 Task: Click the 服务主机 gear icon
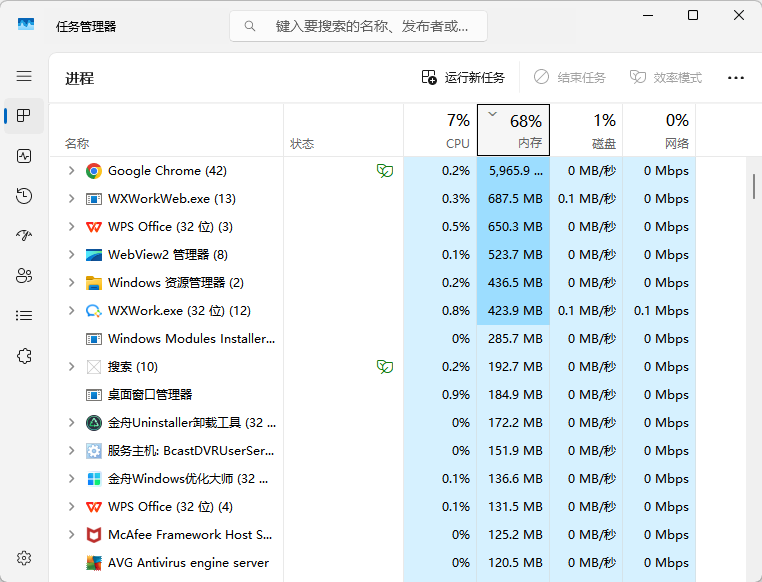click(94, 451)
